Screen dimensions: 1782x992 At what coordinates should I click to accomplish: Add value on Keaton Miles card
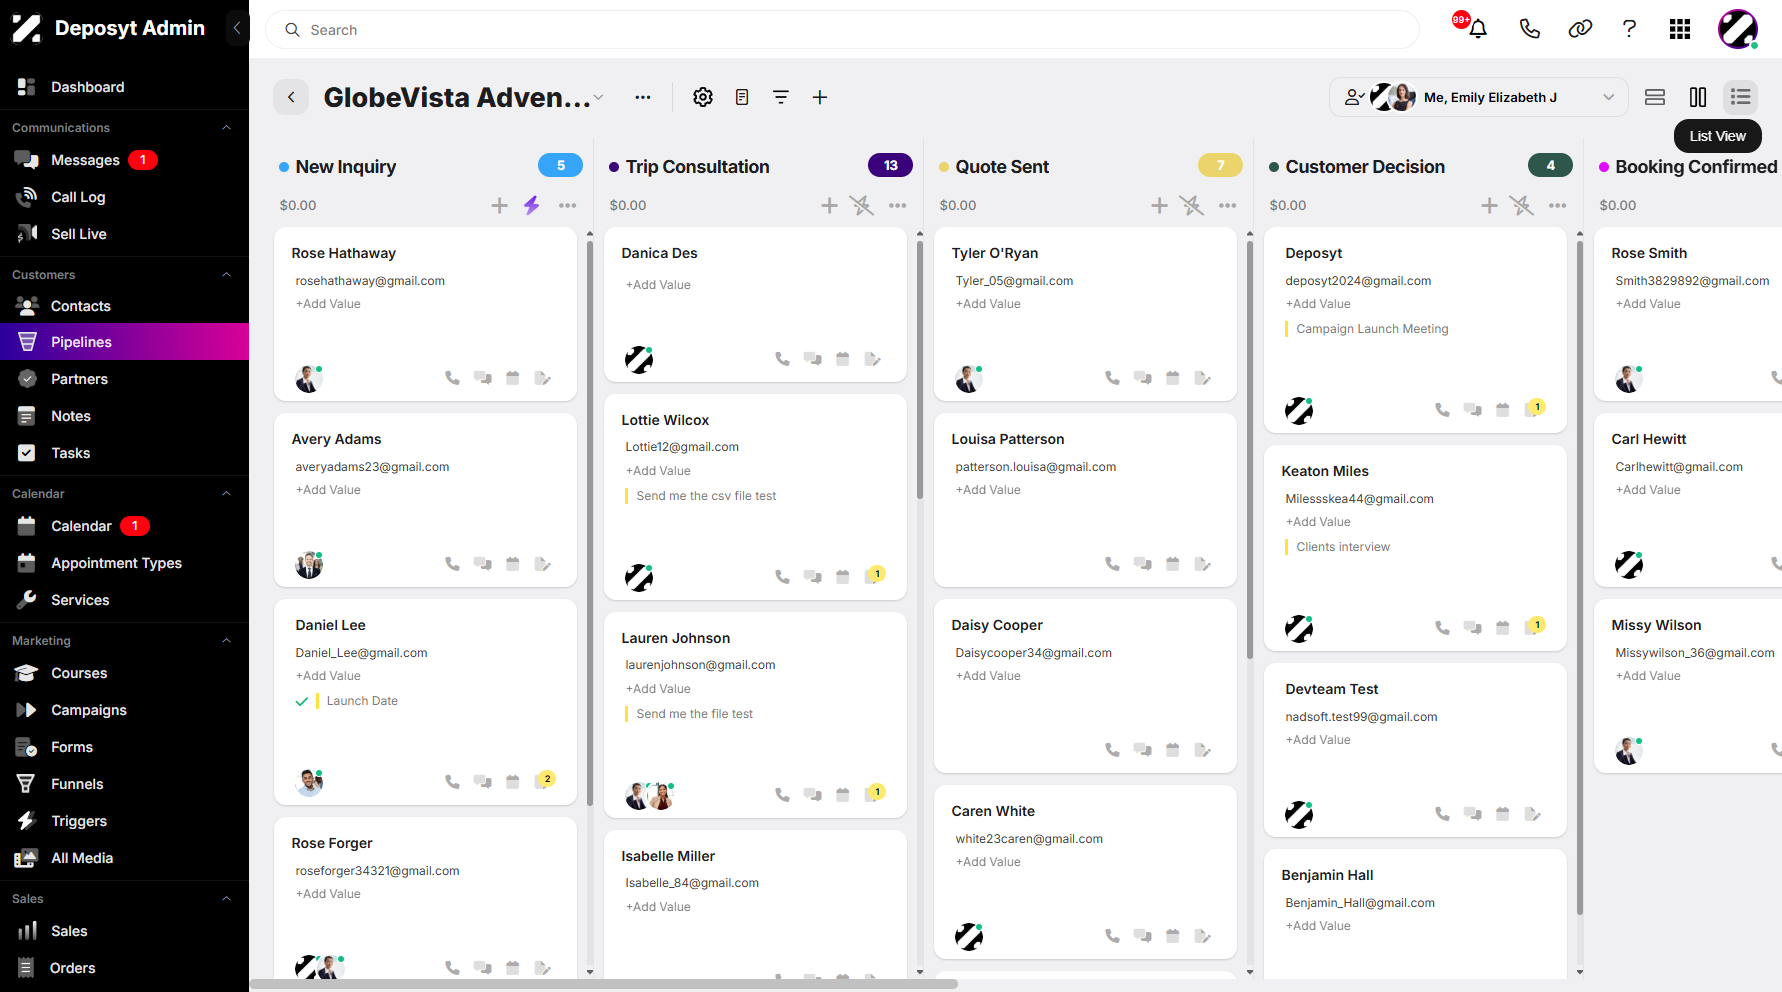[x=1318, y=522]
